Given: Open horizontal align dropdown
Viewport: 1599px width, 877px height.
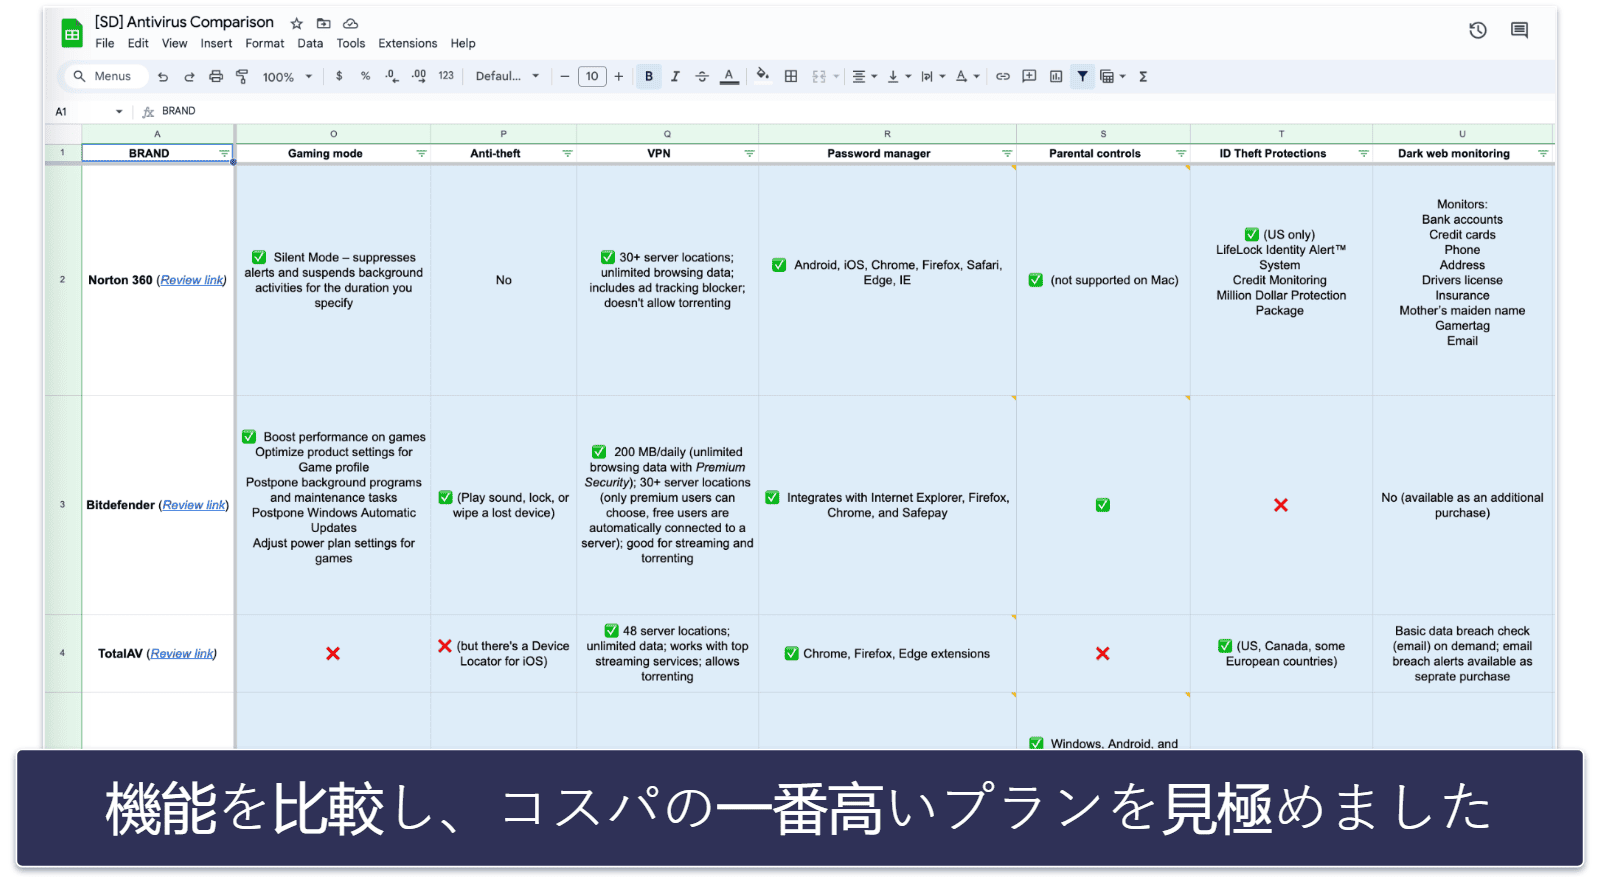Looking at the screenshot, I should tap(864, 76).
